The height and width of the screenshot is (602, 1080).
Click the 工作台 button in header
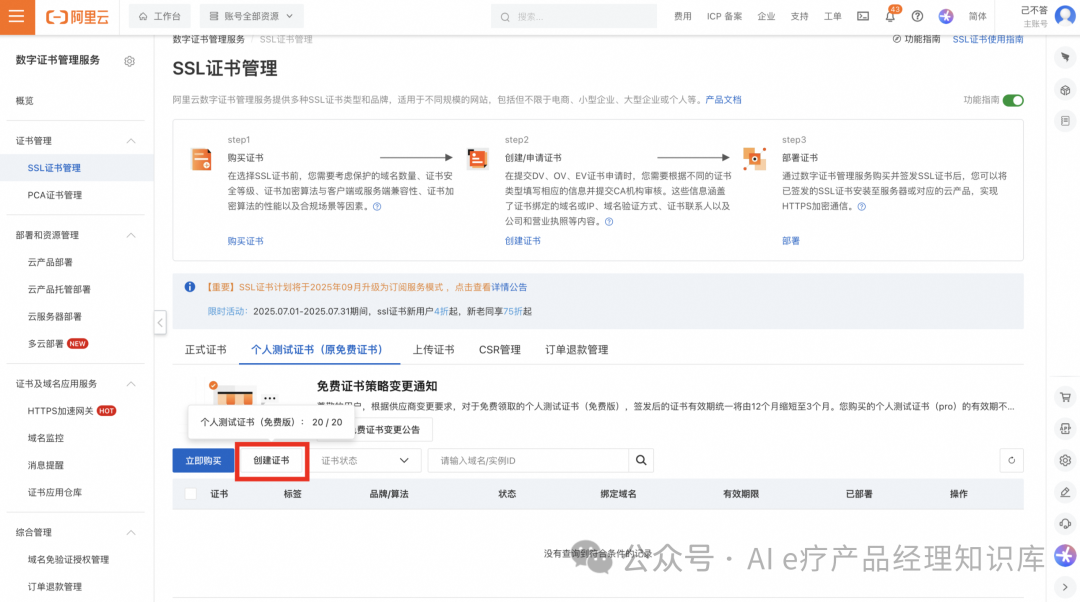(160, 16)
